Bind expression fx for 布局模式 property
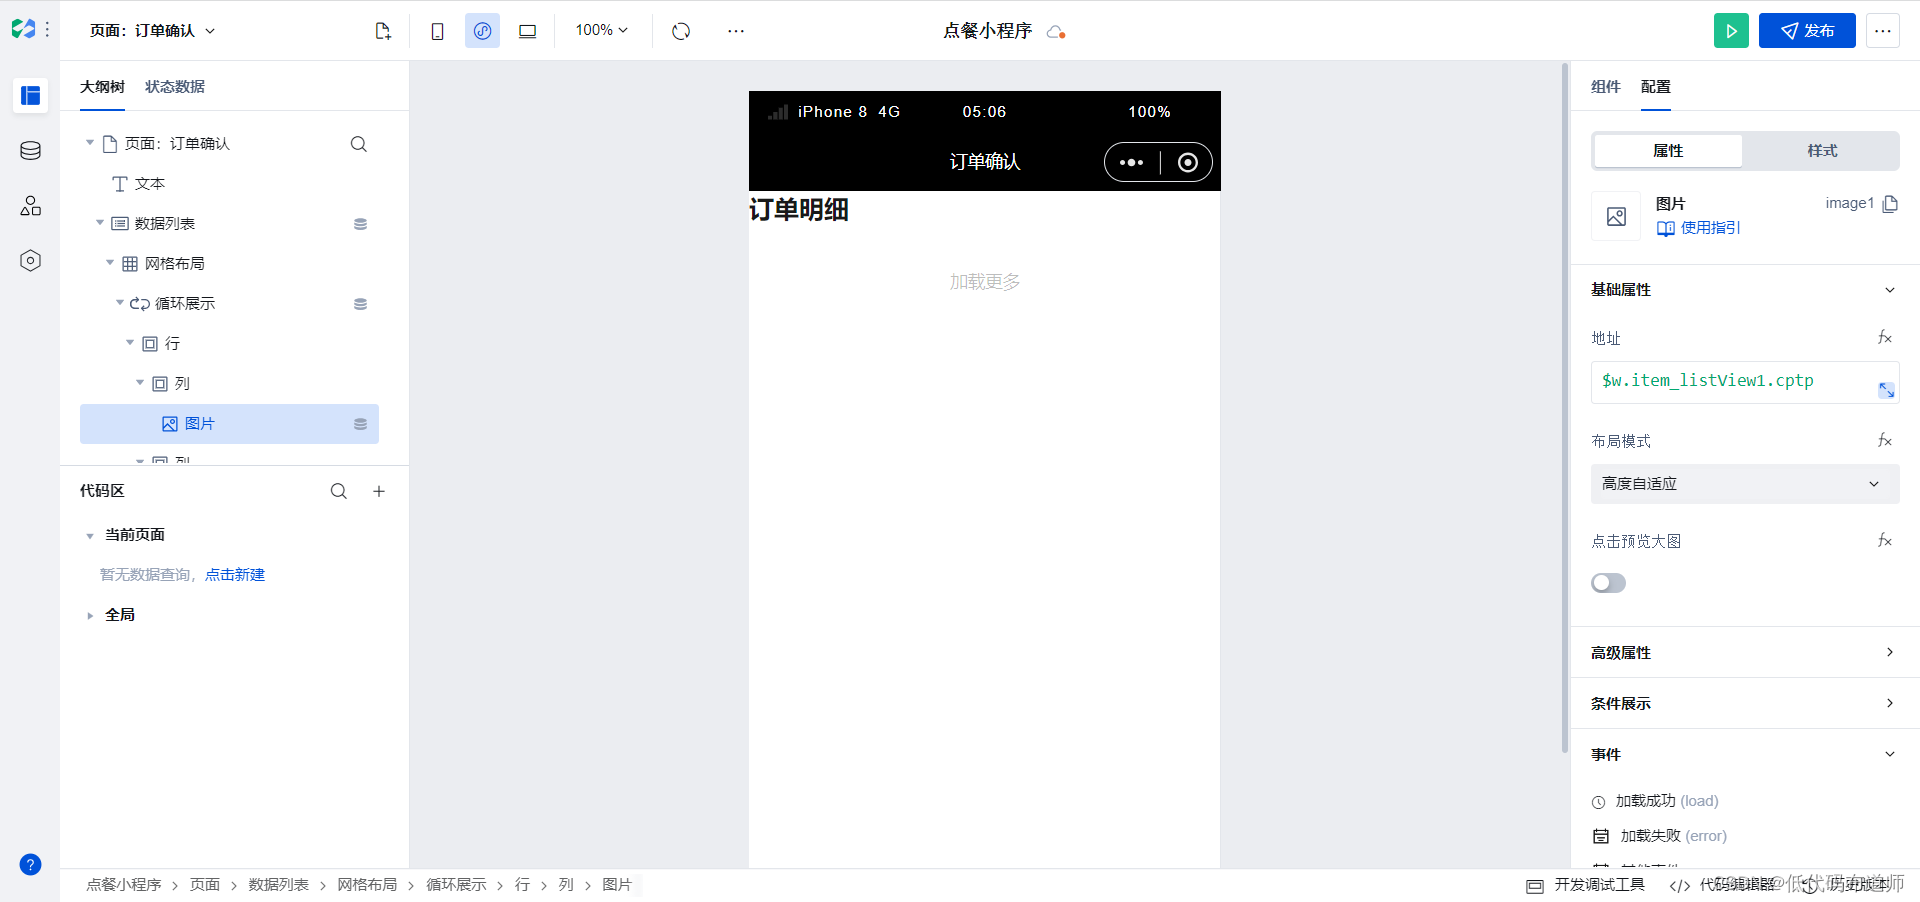1920x902 pixels. (1885, 441)
